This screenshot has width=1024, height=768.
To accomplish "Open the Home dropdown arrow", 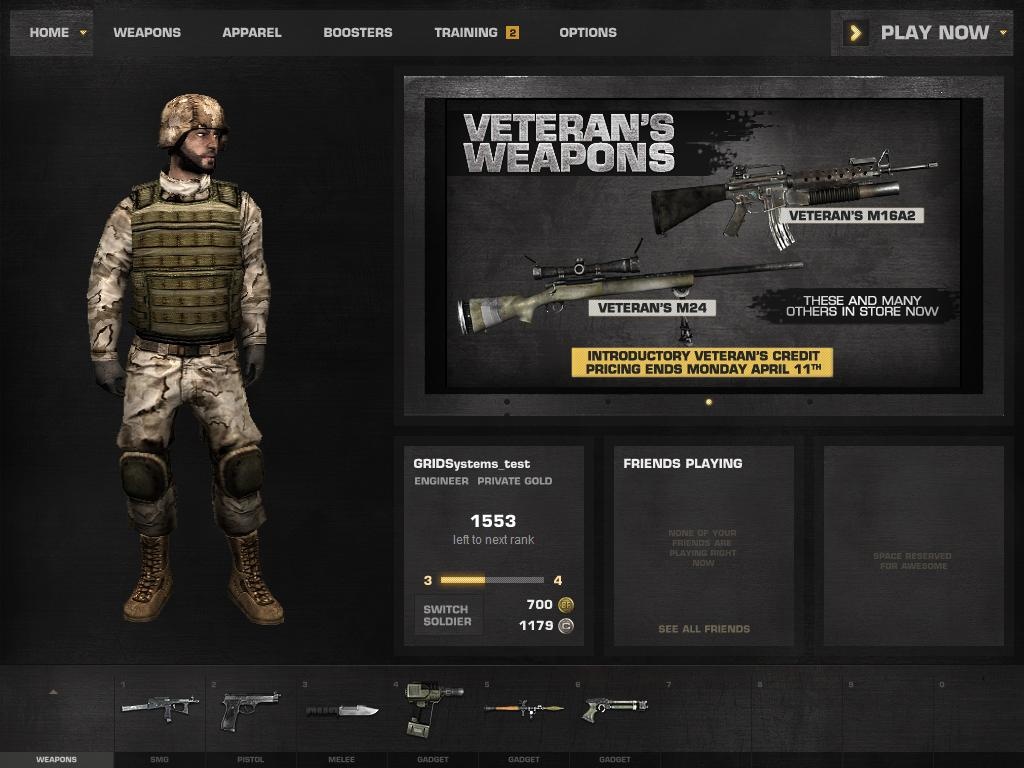I will (x=83, y=33).
